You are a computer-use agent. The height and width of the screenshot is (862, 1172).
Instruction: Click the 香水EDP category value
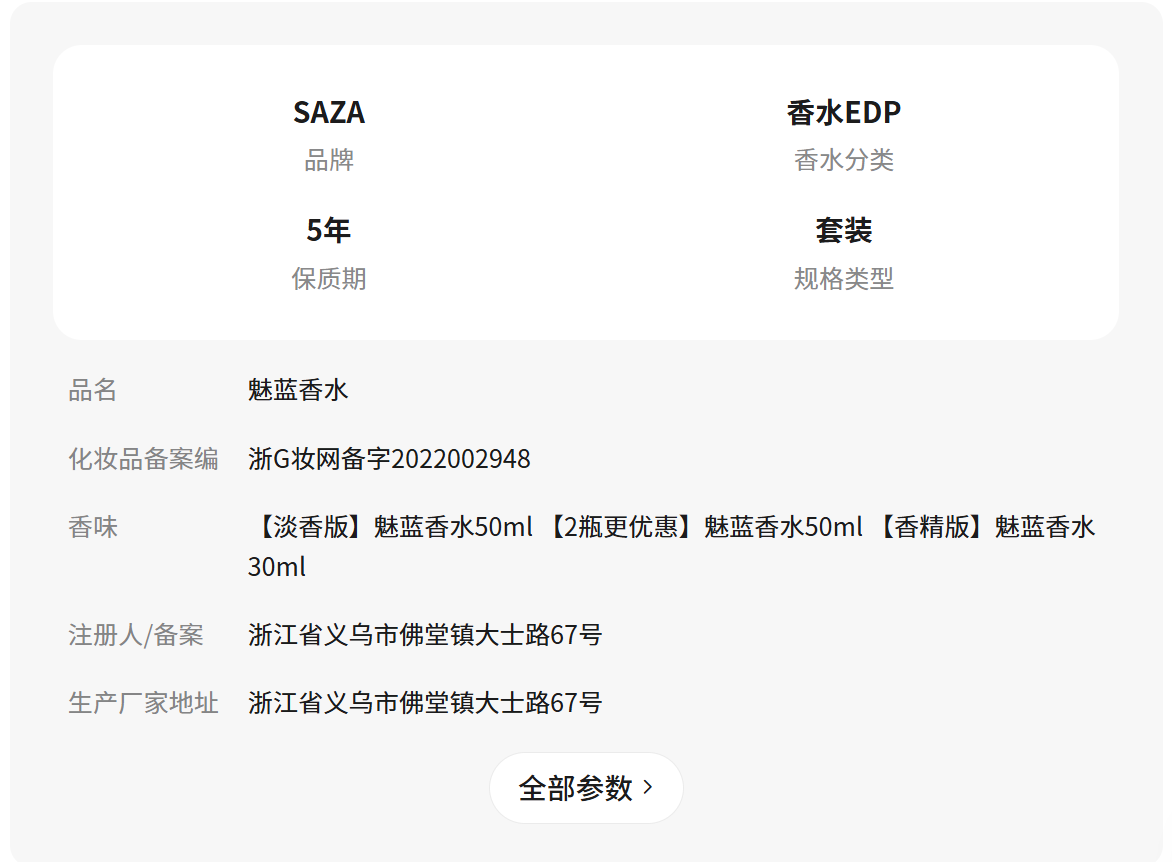pos(843,113)
